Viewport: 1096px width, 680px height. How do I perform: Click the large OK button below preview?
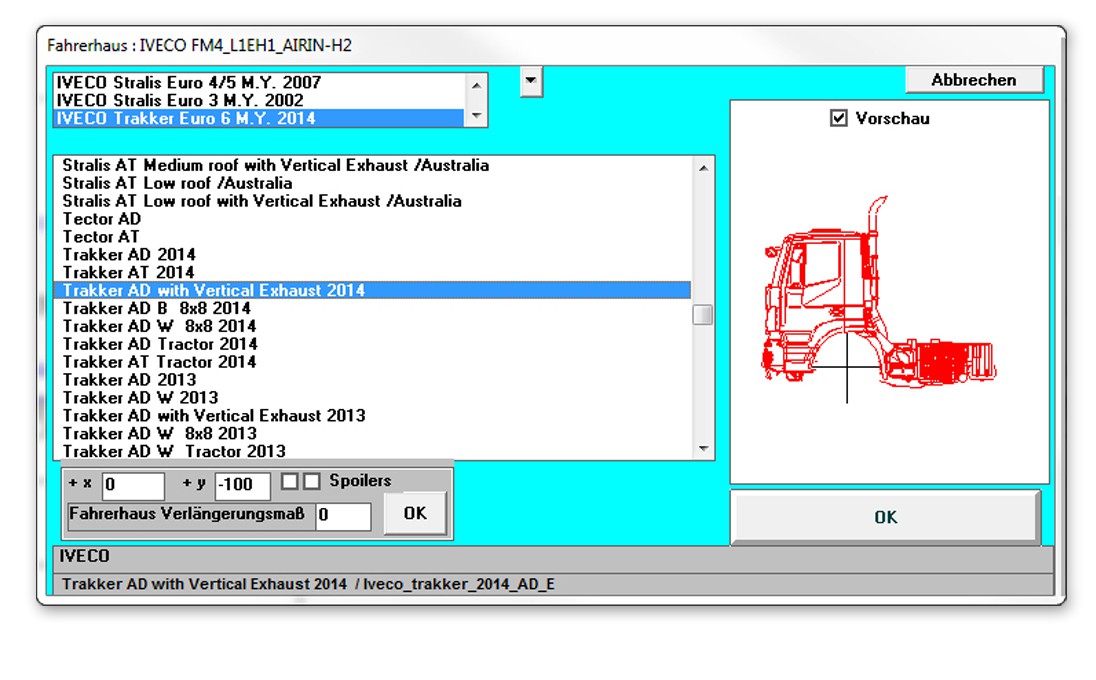click(886, 516)
